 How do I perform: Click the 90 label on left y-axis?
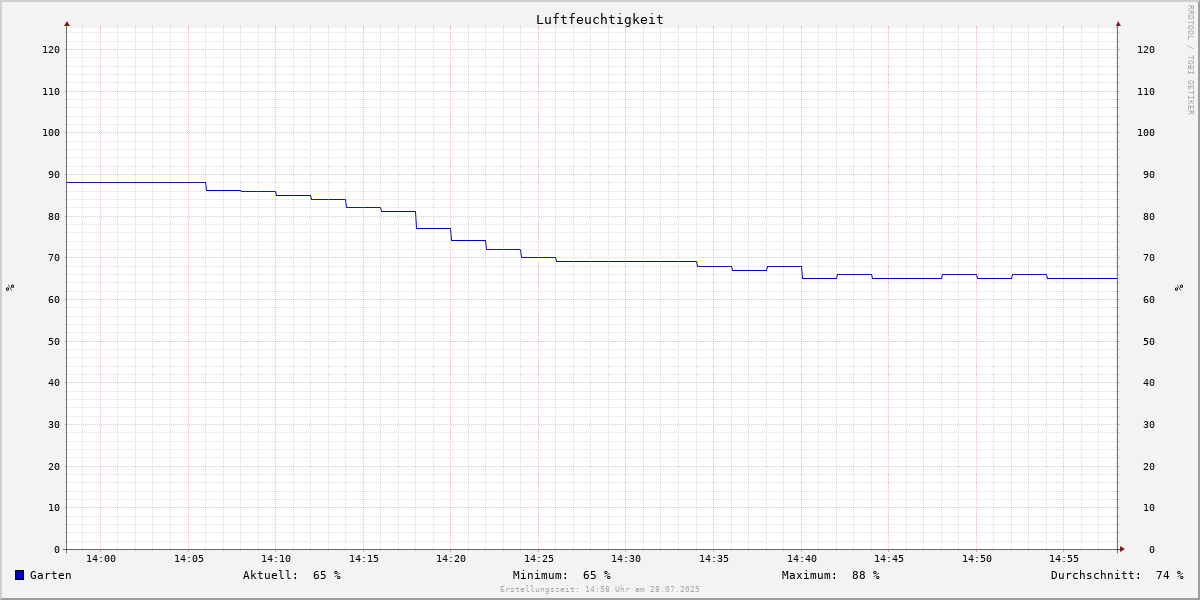tap(54, 174)
